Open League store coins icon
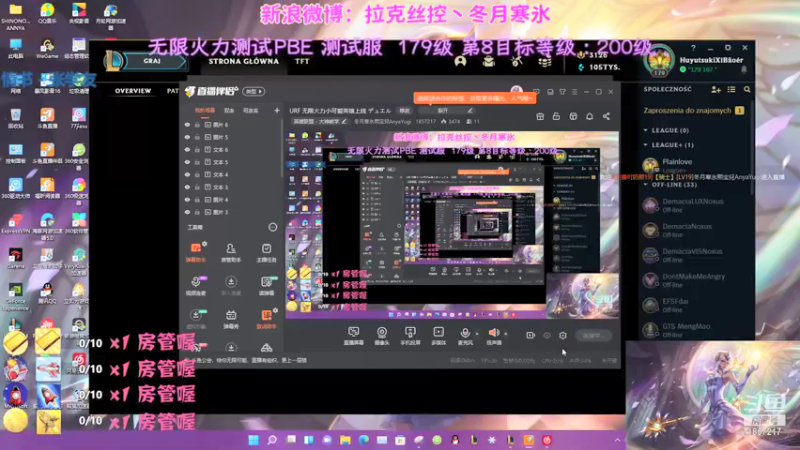 click(x=545, y=62)
